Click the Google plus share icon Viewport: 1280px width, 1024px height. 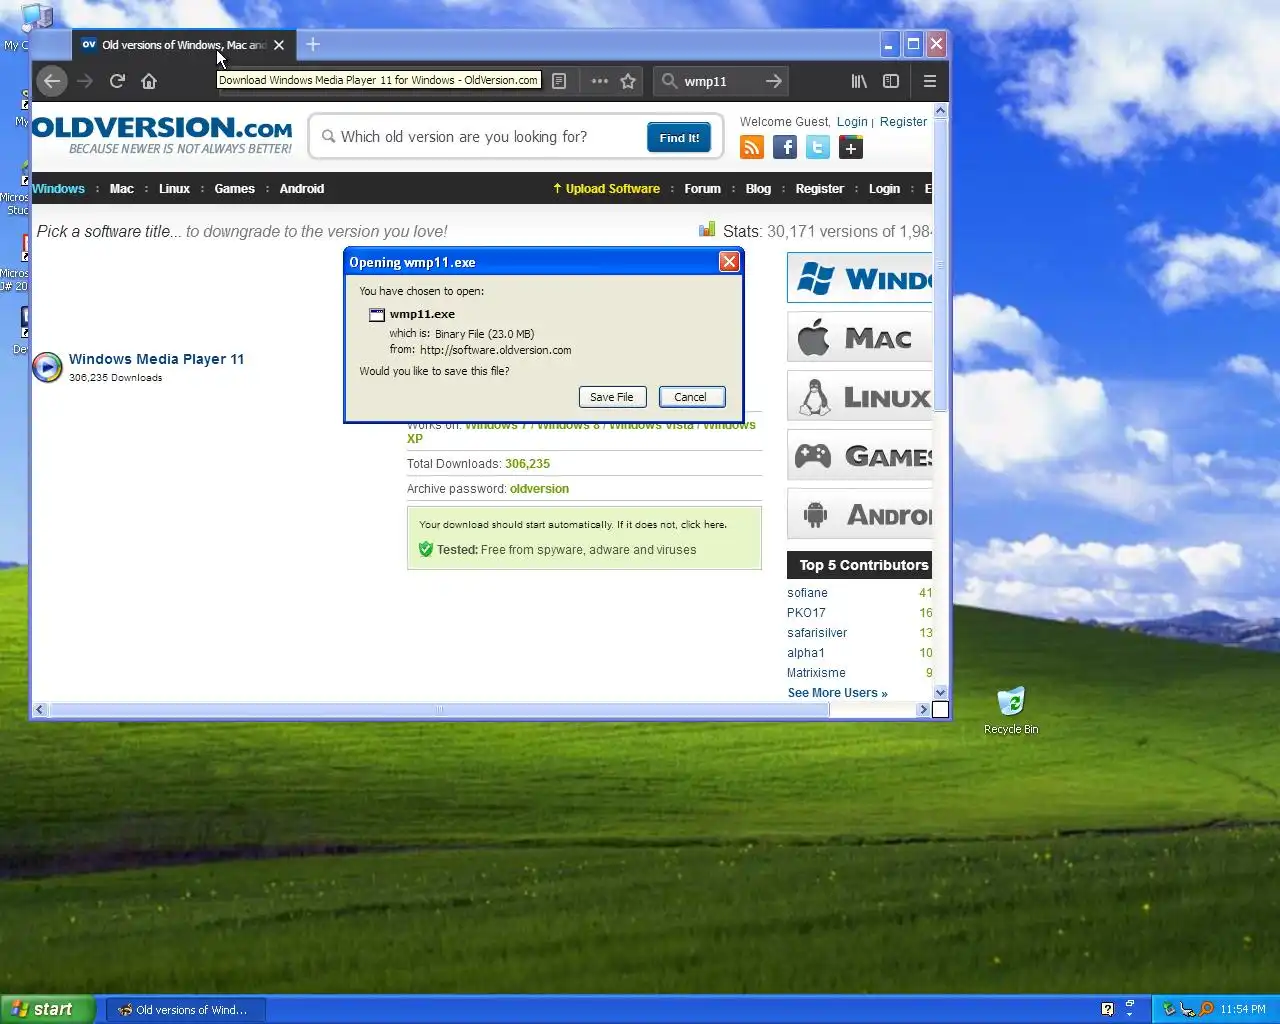pos(851,148)
